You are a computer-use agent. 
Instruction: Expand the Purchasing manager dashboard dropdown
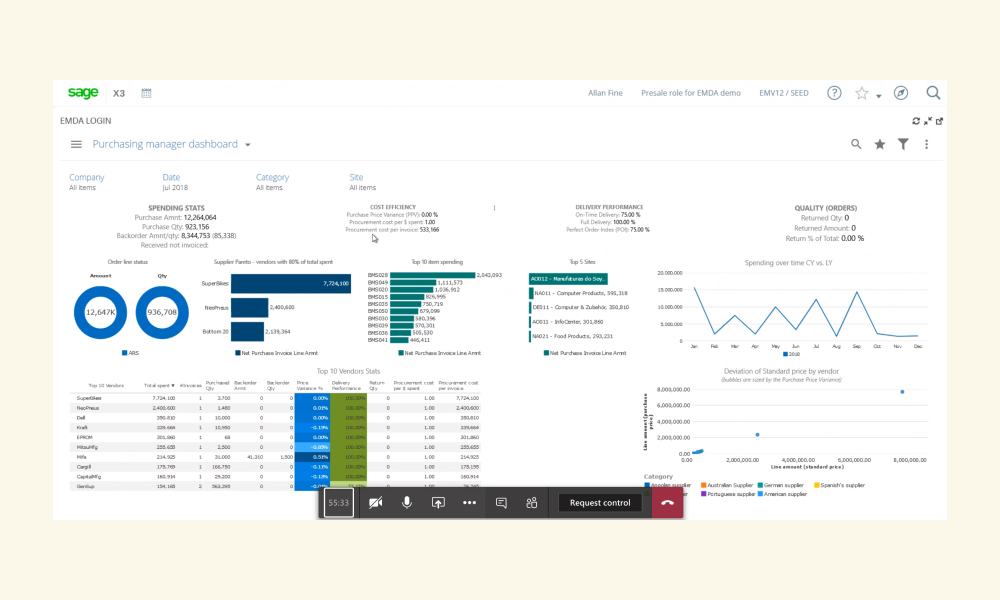(x=248, y=145)
